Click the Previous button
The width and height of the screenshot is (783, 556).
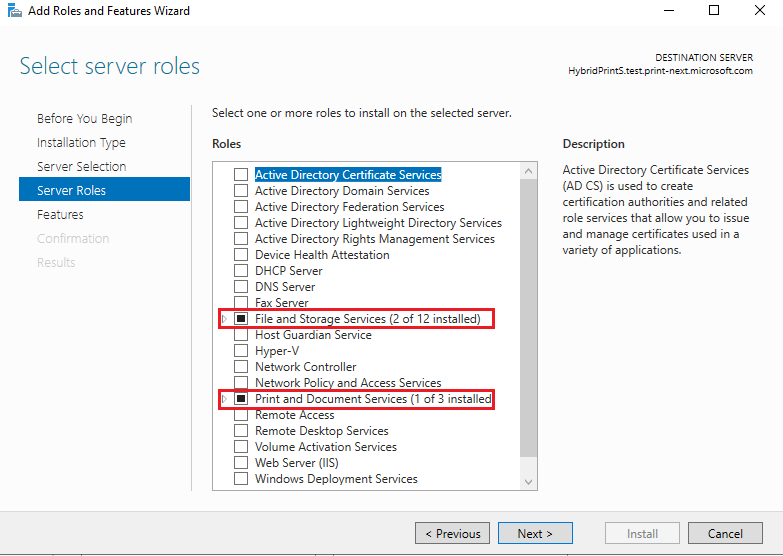point(452,534)
